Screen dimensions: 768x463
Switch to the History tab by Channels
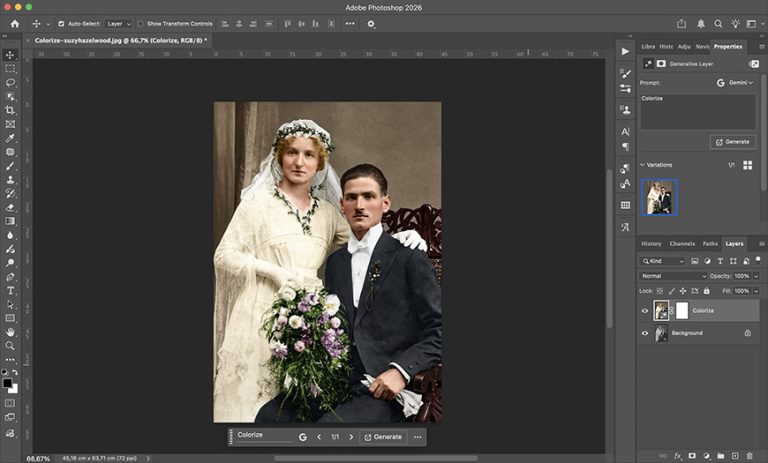(x=651, y=244)
